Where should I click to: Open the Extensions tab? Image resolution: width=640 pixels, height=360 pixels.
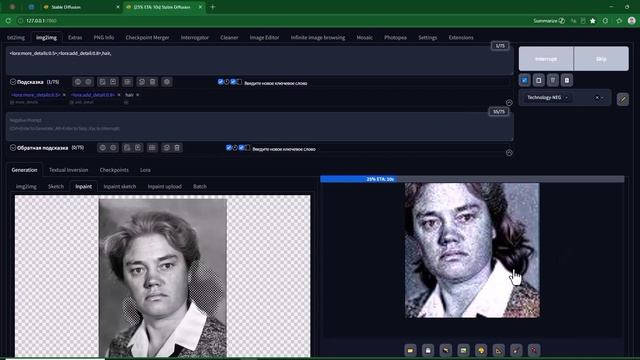click(x=461, y=38)
